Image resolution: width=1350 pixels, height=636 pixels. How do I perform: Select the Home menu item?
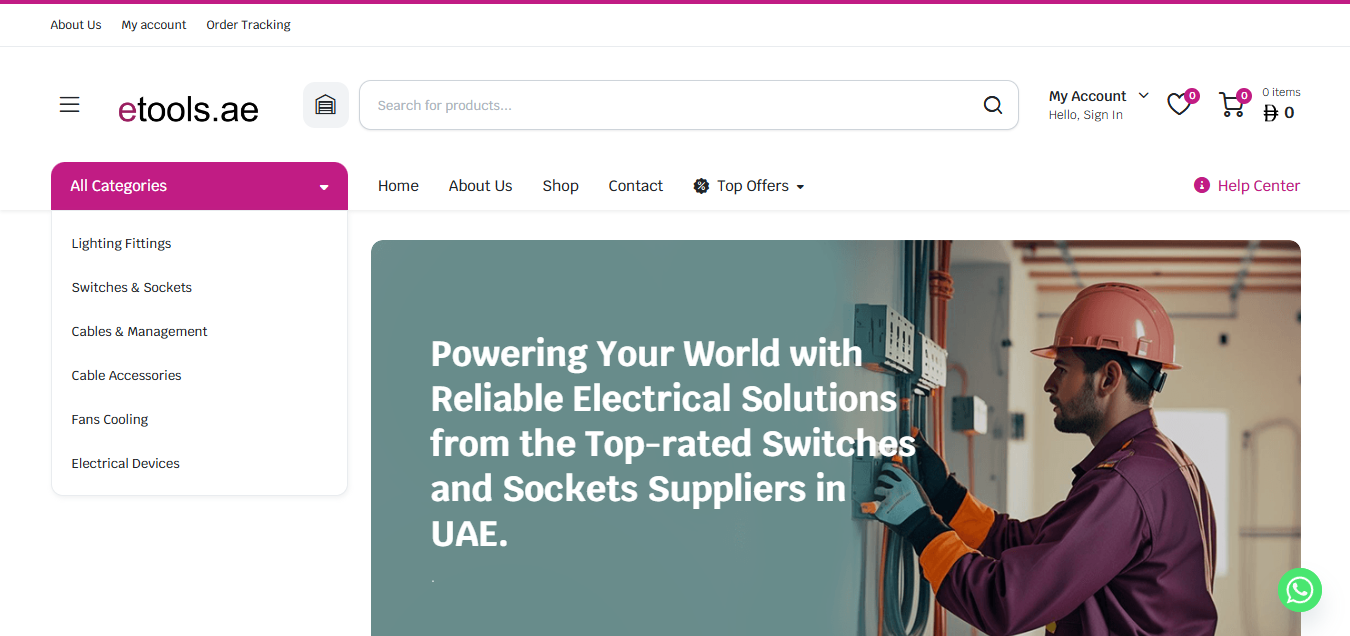[398, 186]
